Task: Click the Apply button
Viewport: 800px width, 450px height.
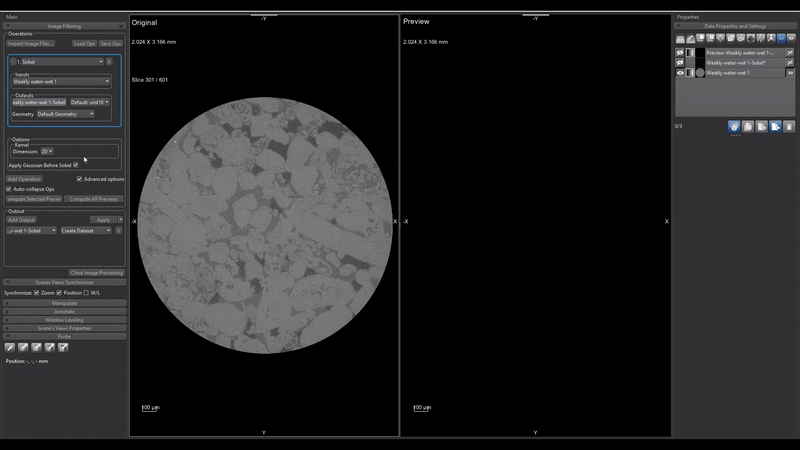Action: (x=104, y=220)
